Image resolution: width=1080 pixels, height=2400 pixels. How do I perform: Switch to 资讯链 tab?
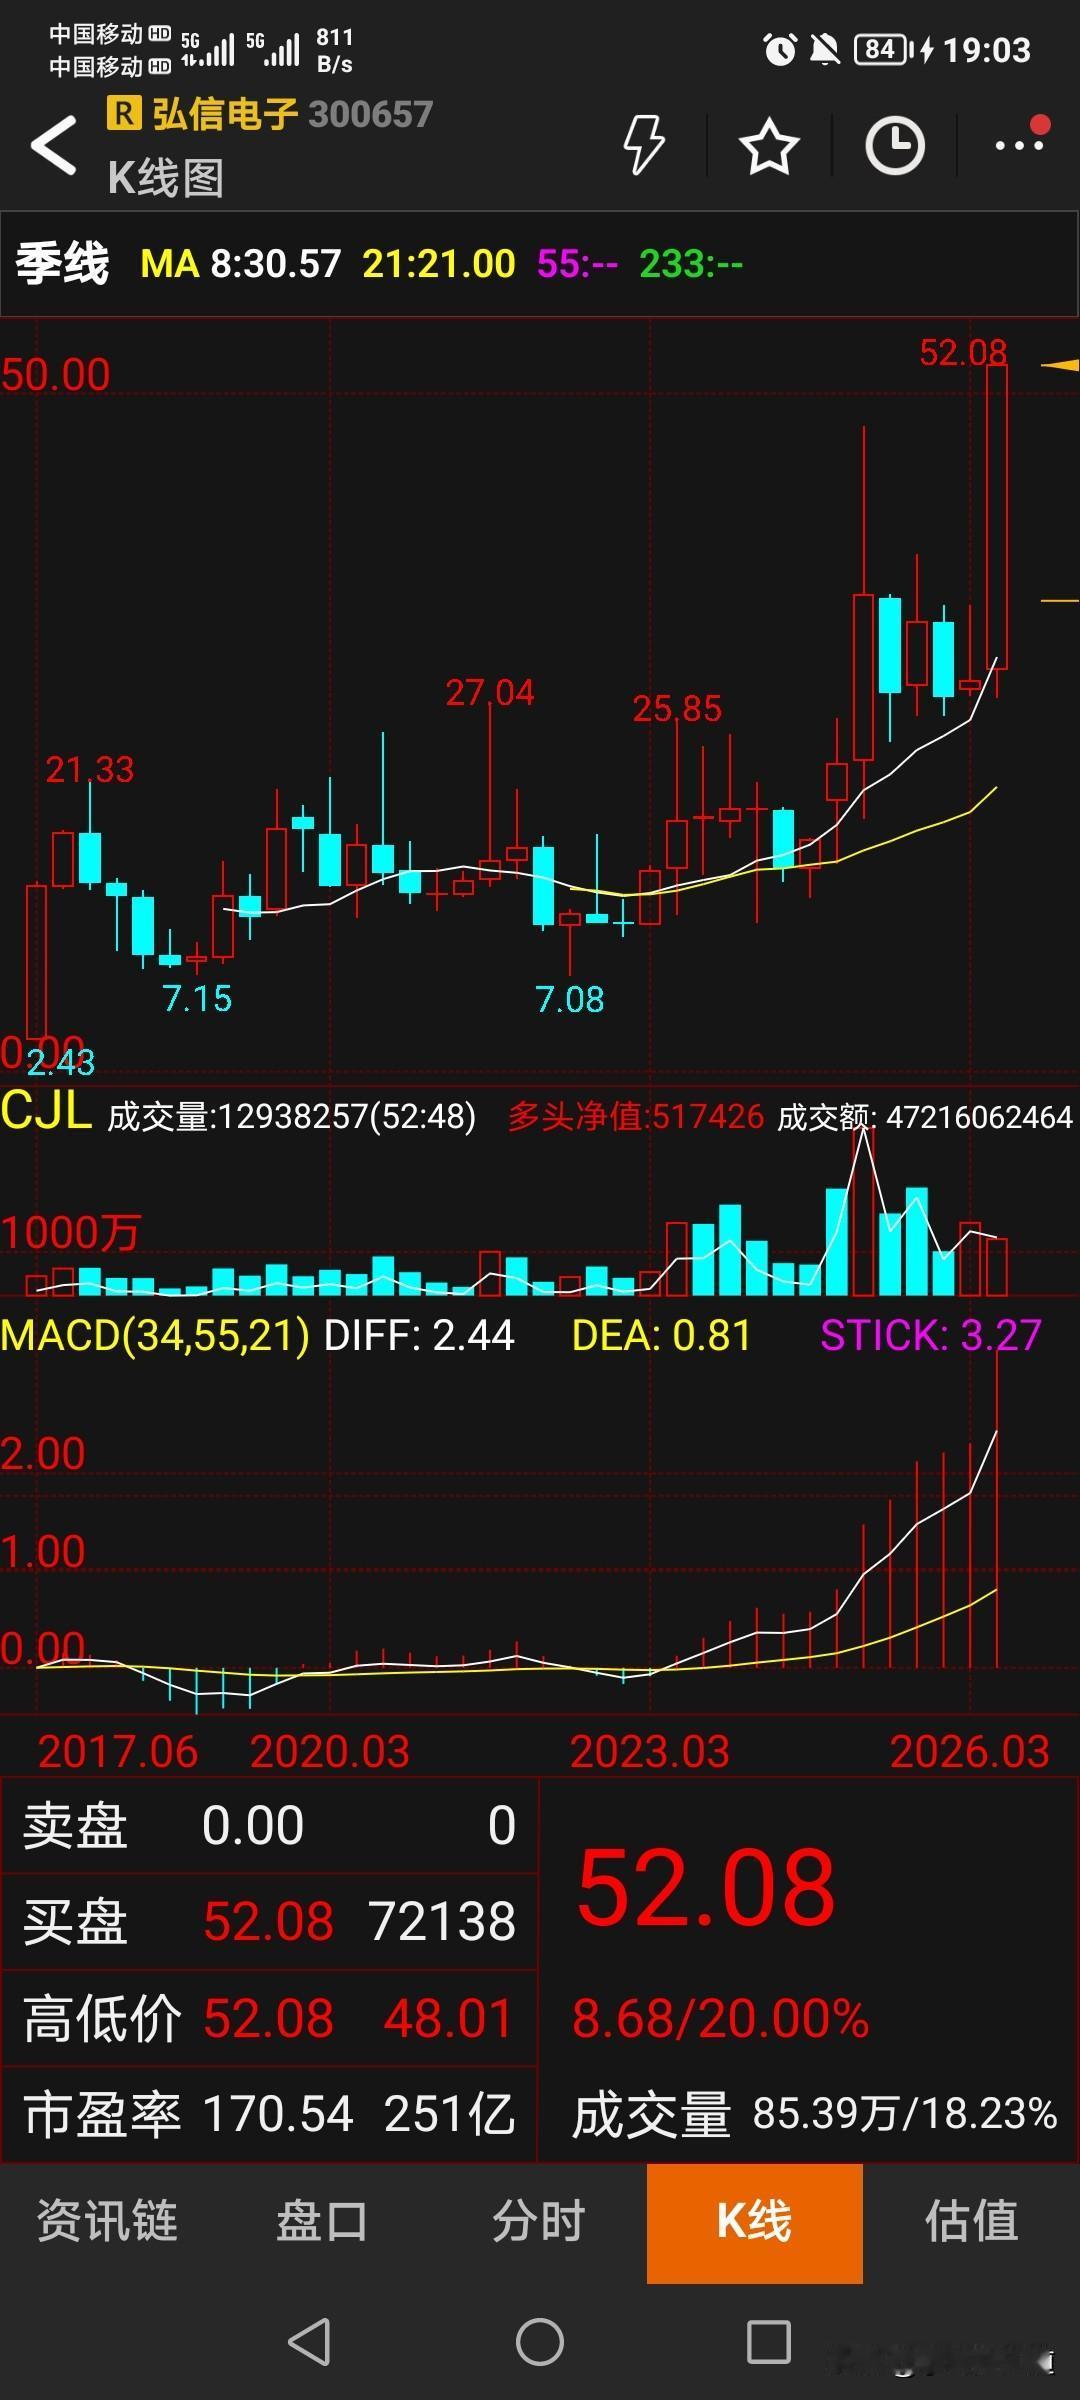[x=107, y=2221]
